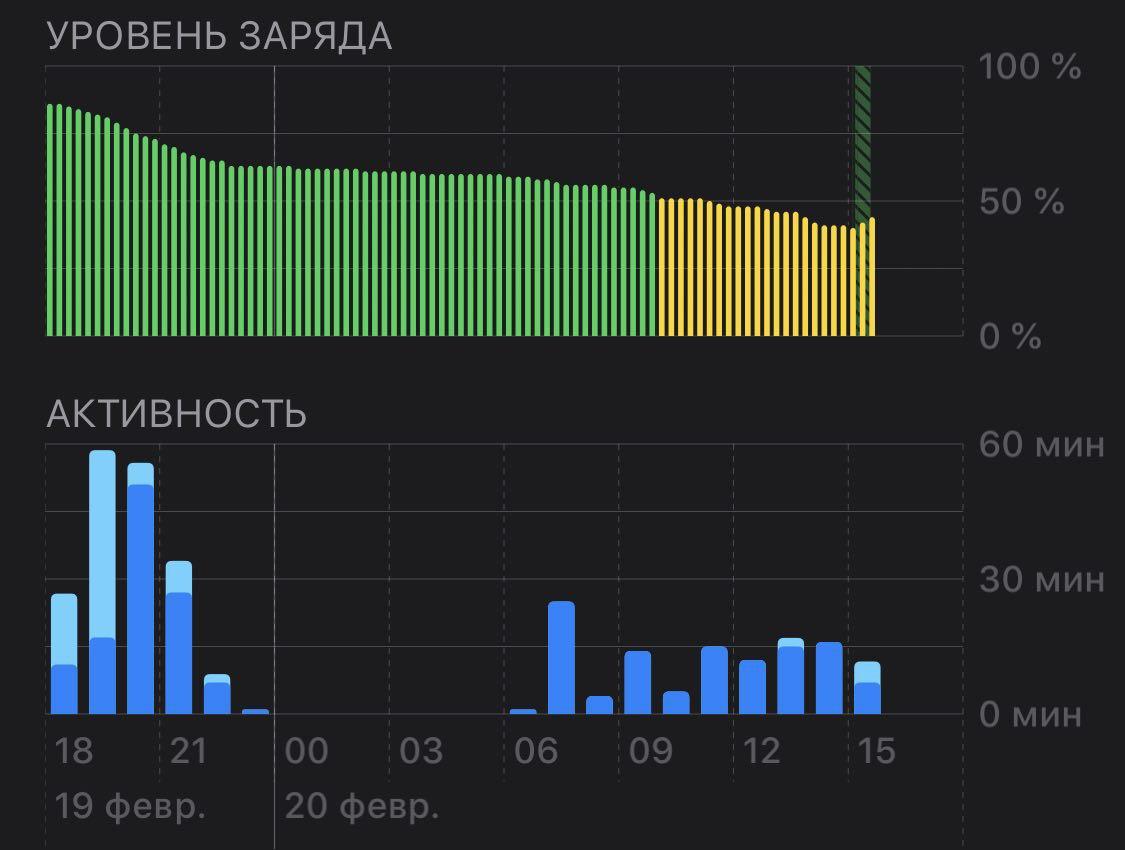Image resolution: width=1125 pixels, height=850 pixels.
Task: Click the 06 hour label
Action: tap(536, 751)
